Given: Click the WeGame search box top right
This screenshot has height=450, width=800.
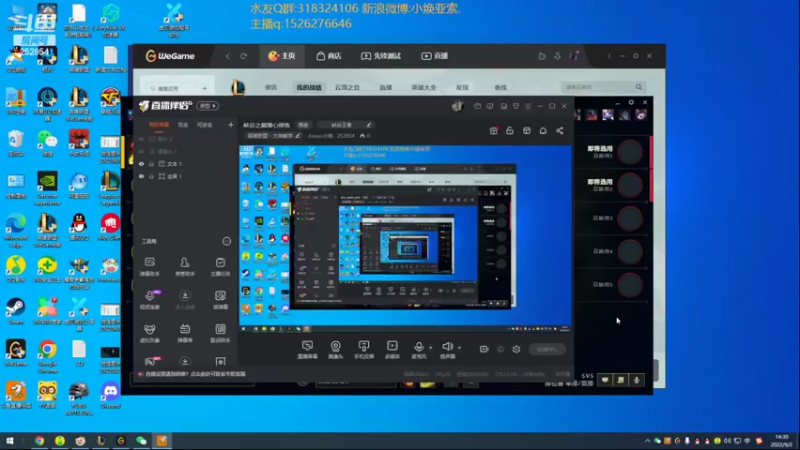Looking at the screenshot, I should [x=603, y=87].
